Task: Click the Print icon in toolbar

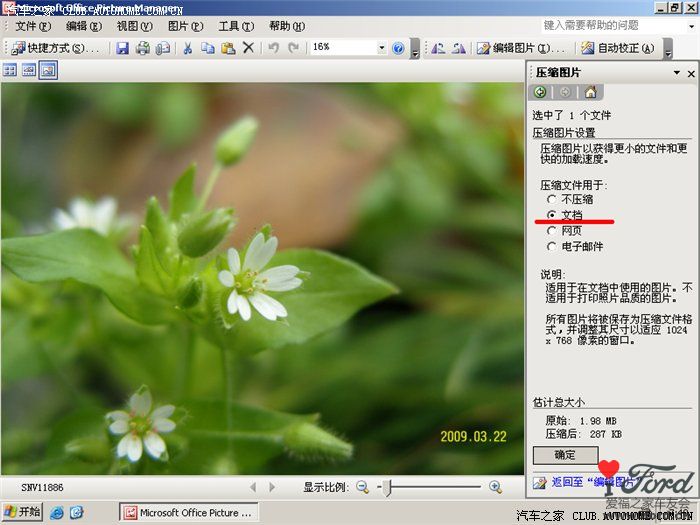Action: (x=143, y=48)
